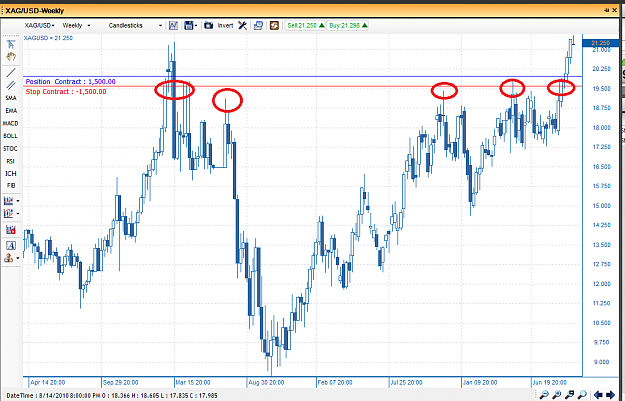Open chart settings wrench tools icon
The height and width of the screenshot is (401, 625).
coord(242,26)
